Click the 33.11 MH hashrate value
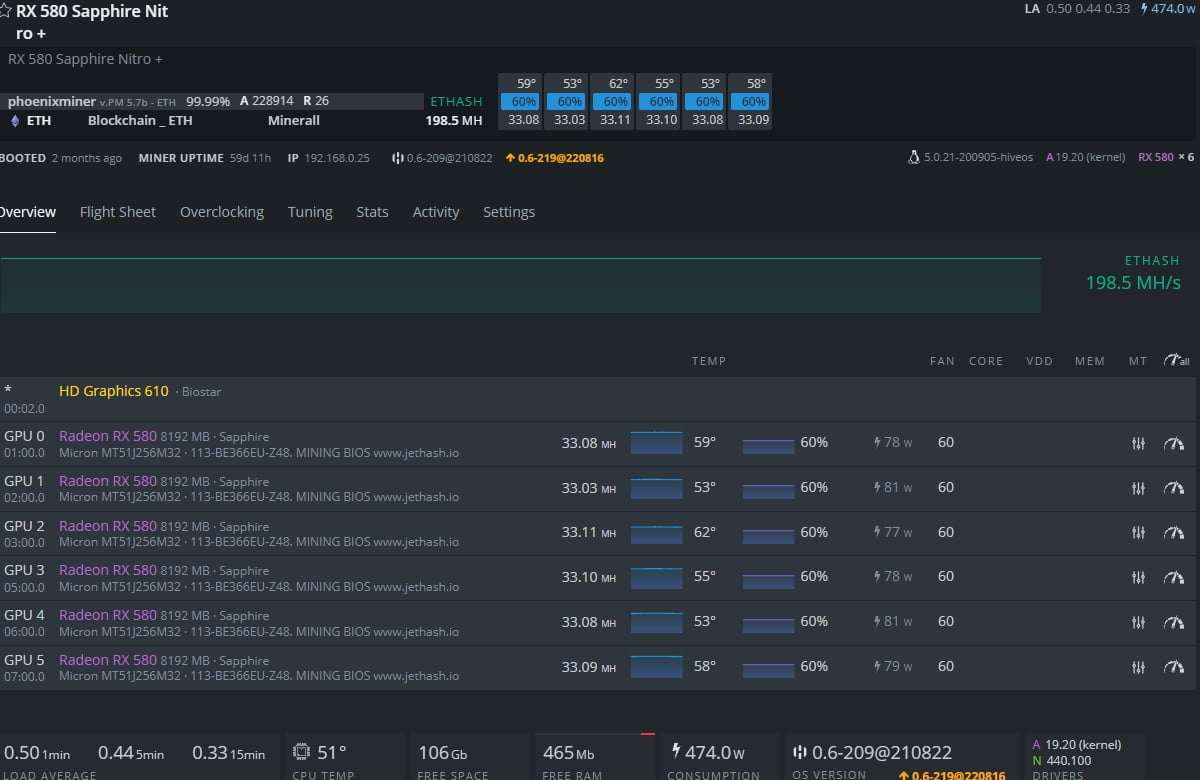Image resolution: width=1200 pixels, height=780 pixels. click(588, 532)
